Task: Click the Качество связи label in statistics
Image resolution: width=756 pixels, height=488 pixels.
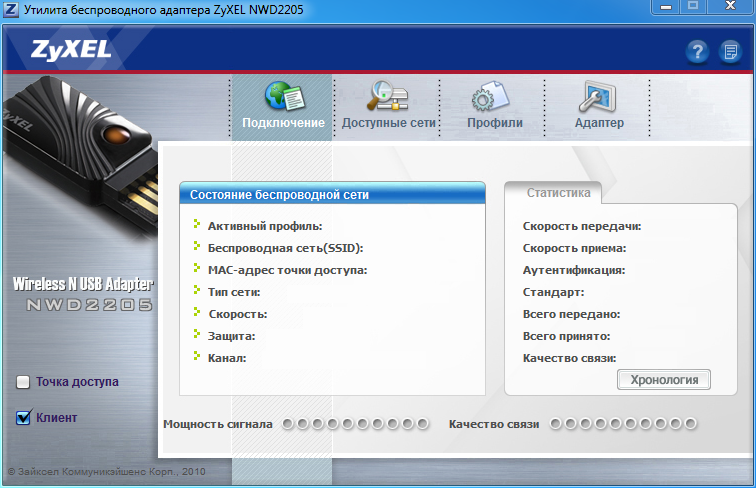Action: [569, 358]
